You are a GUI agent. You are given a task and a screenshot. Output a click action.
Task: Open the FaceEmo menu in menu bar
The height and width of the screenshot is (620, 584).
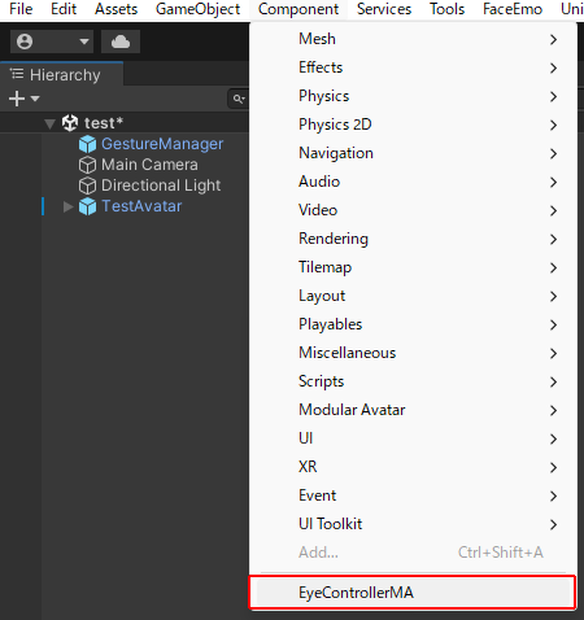point(512,9)
